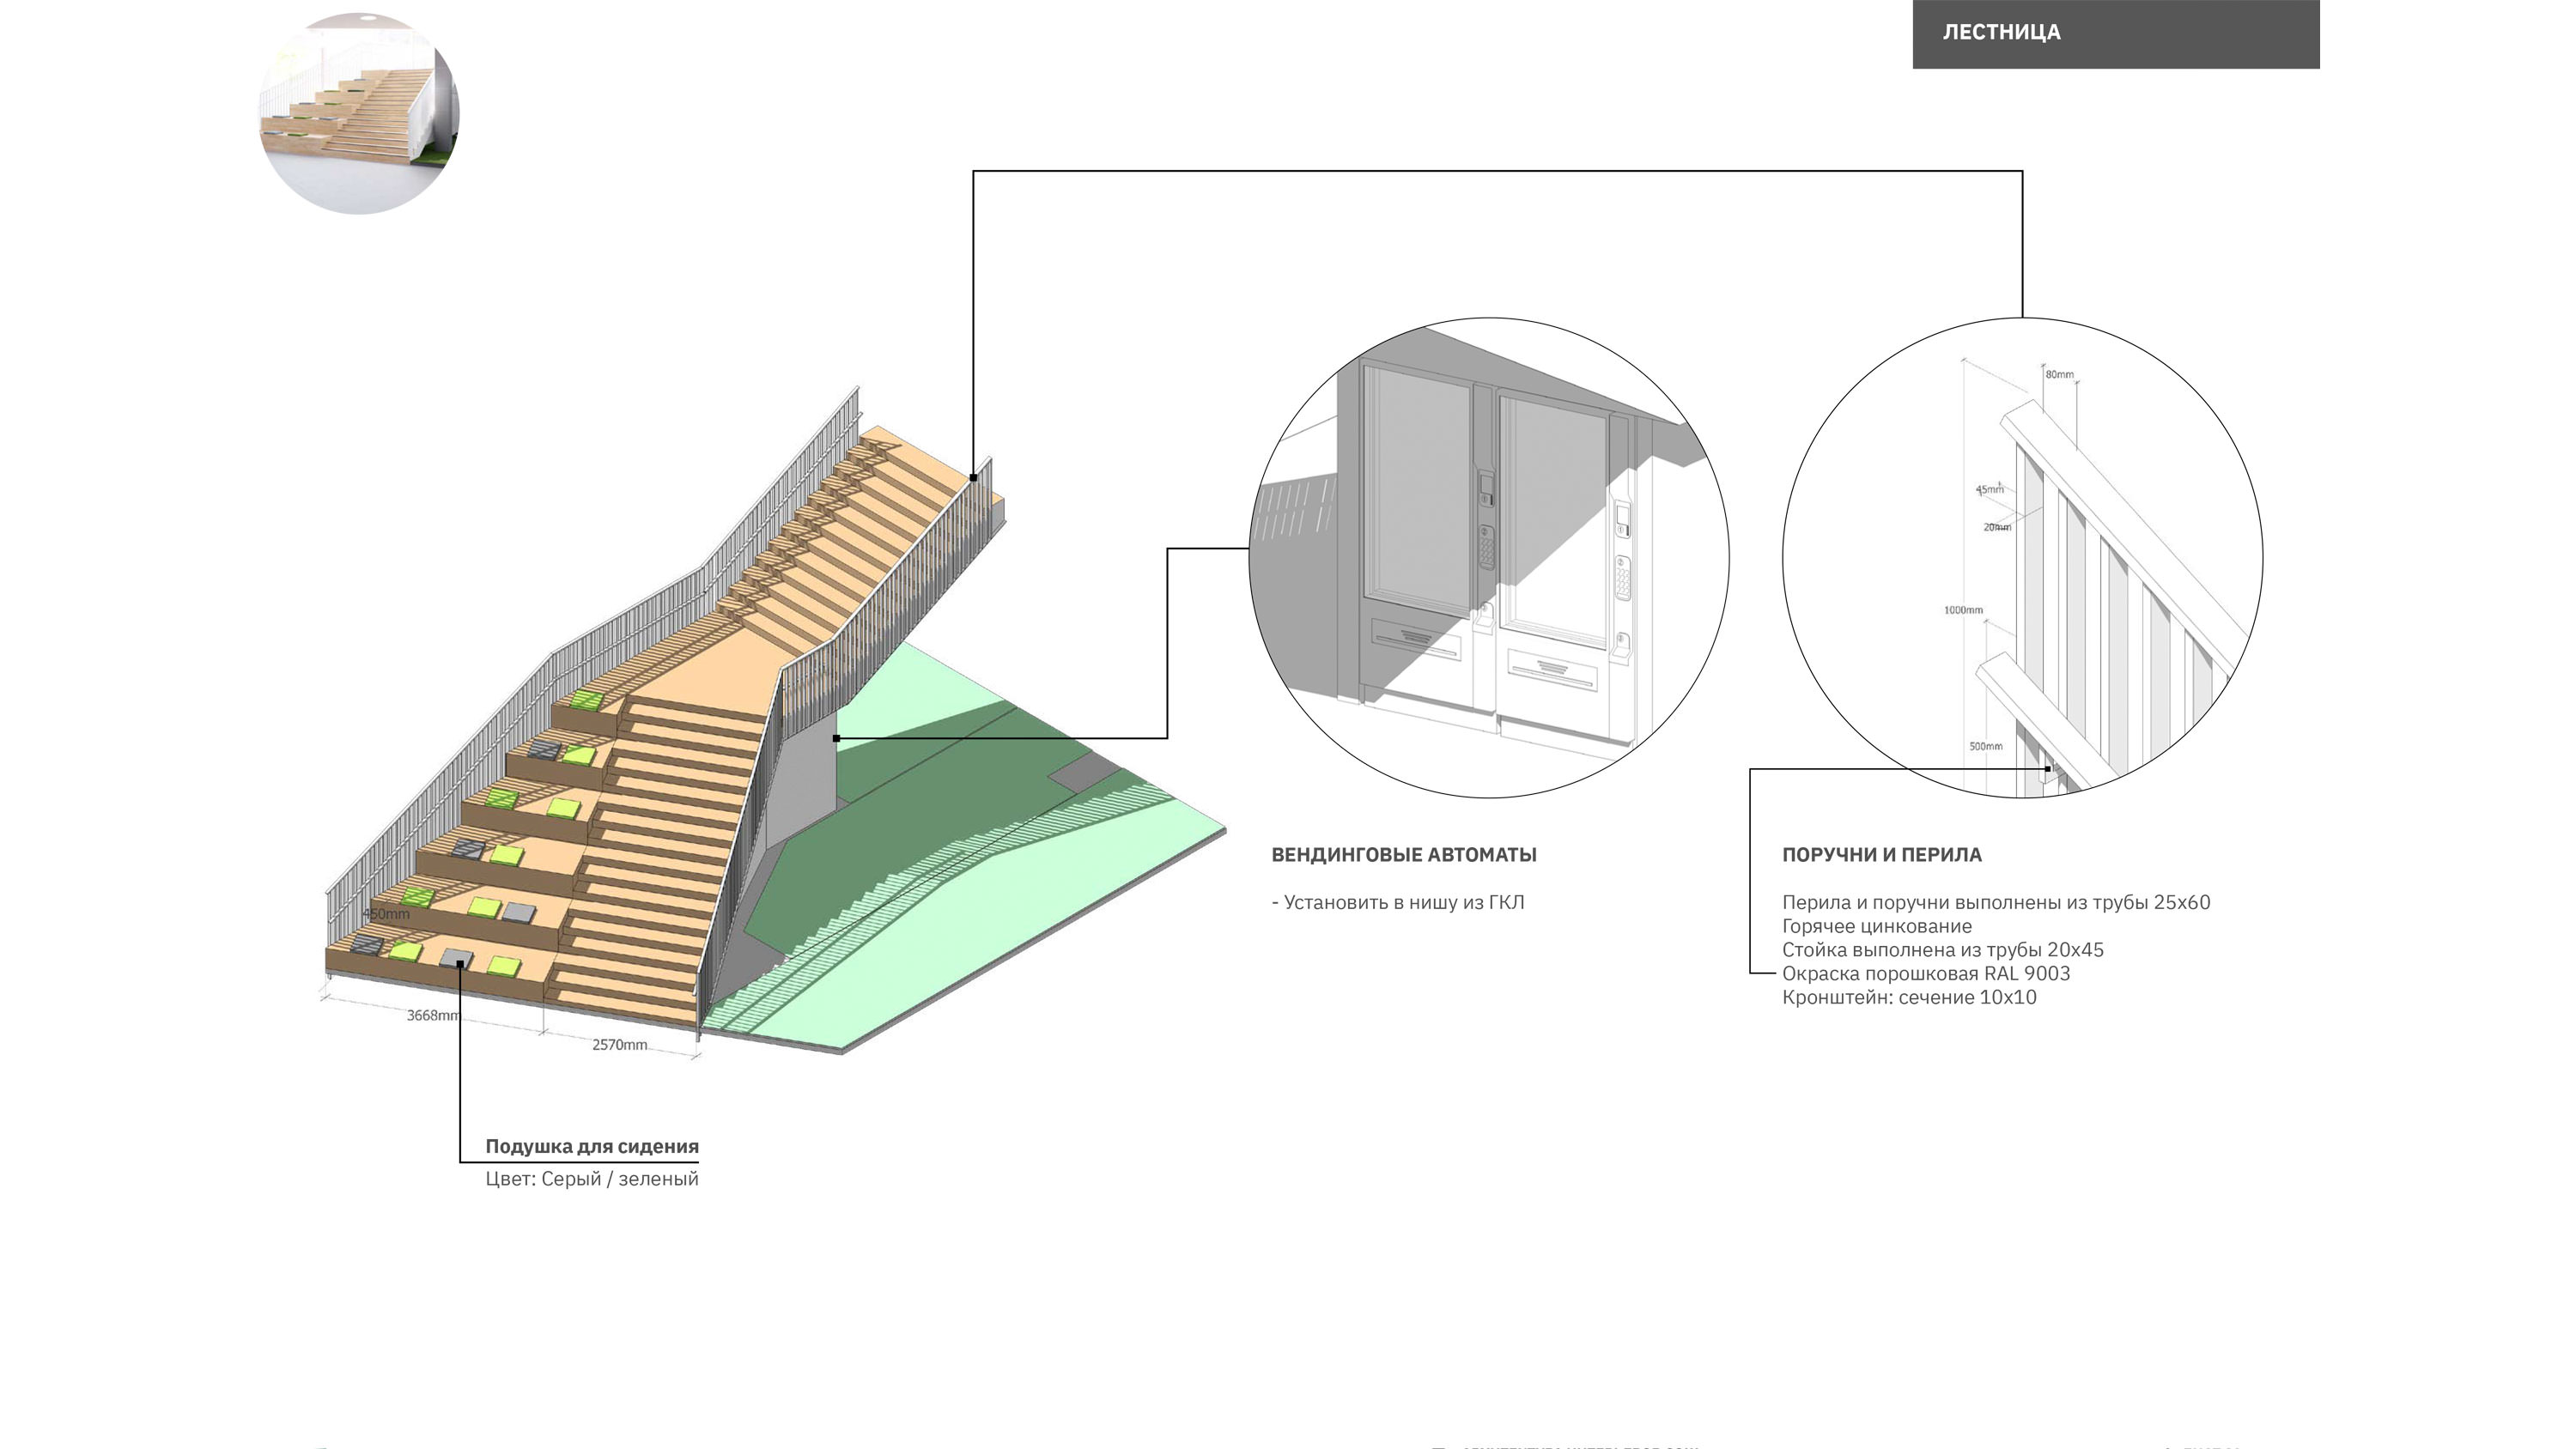This screenshot has height=1449, width=2576.
Task: Click the 3668mm dimension label
Action: [x=432, y=1015]
